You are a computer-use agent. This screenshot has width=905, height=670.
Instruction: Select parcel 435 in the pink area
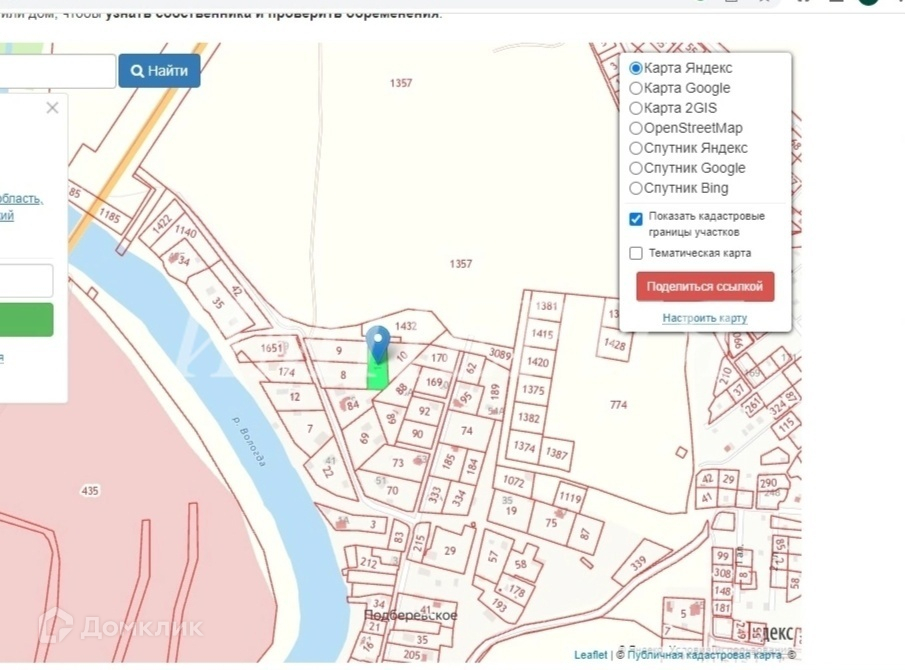90,491
